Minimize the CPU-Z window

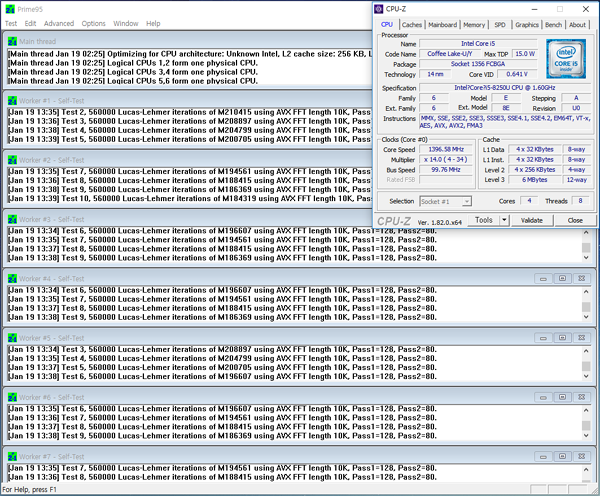coord(535,9)
